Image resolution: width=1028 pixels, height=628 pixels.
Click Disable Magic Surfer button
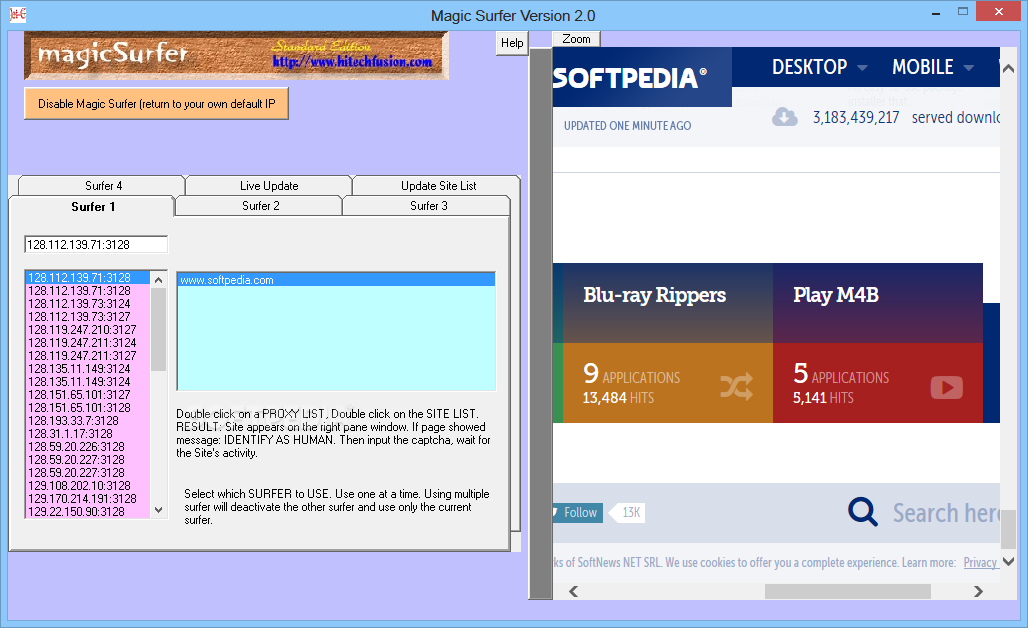156,104
